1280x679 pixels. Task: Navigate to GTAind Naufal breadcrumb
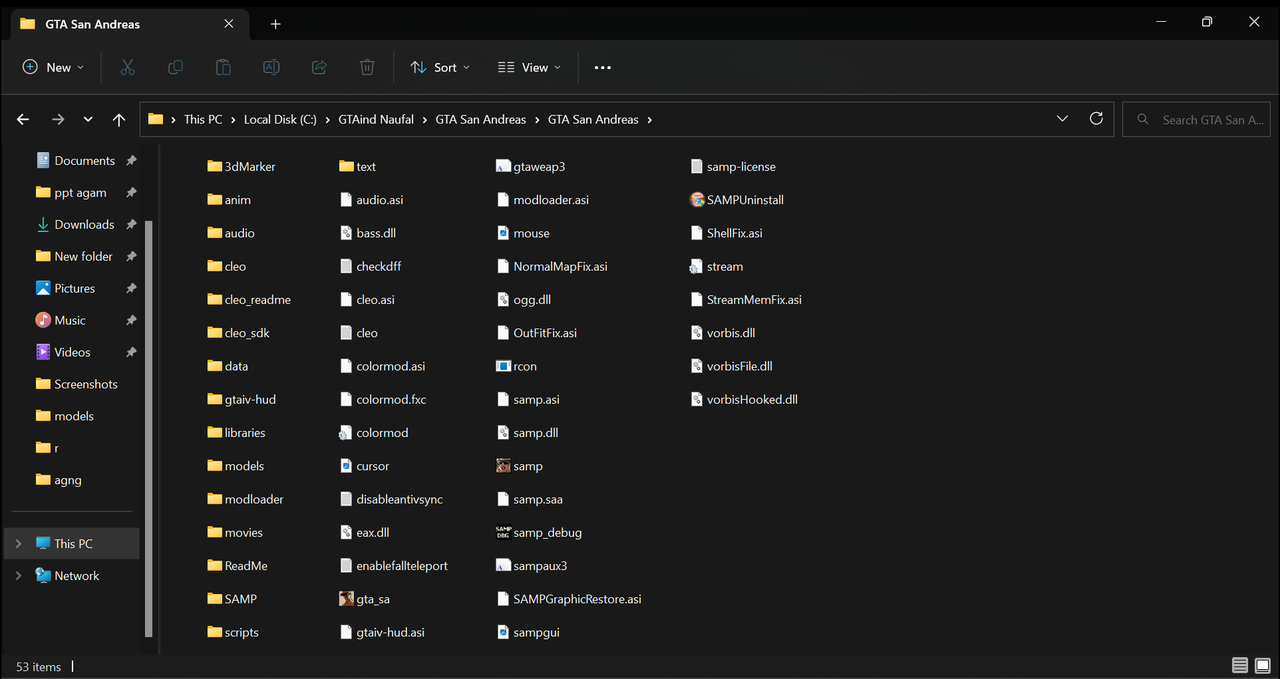tap(376, 119)
